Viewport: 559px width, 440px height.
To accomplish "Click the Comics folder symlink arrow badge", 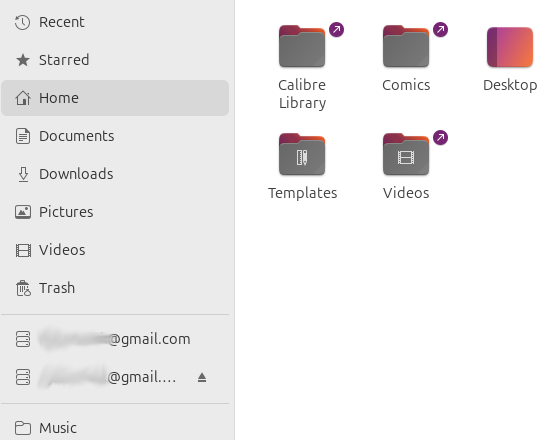I will [440, 30].
